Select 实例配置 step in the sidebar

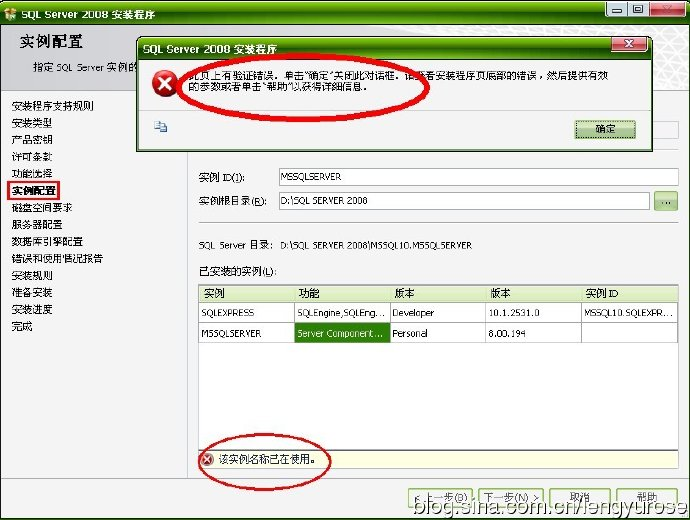pyautogui.click(x=33, y=190)
